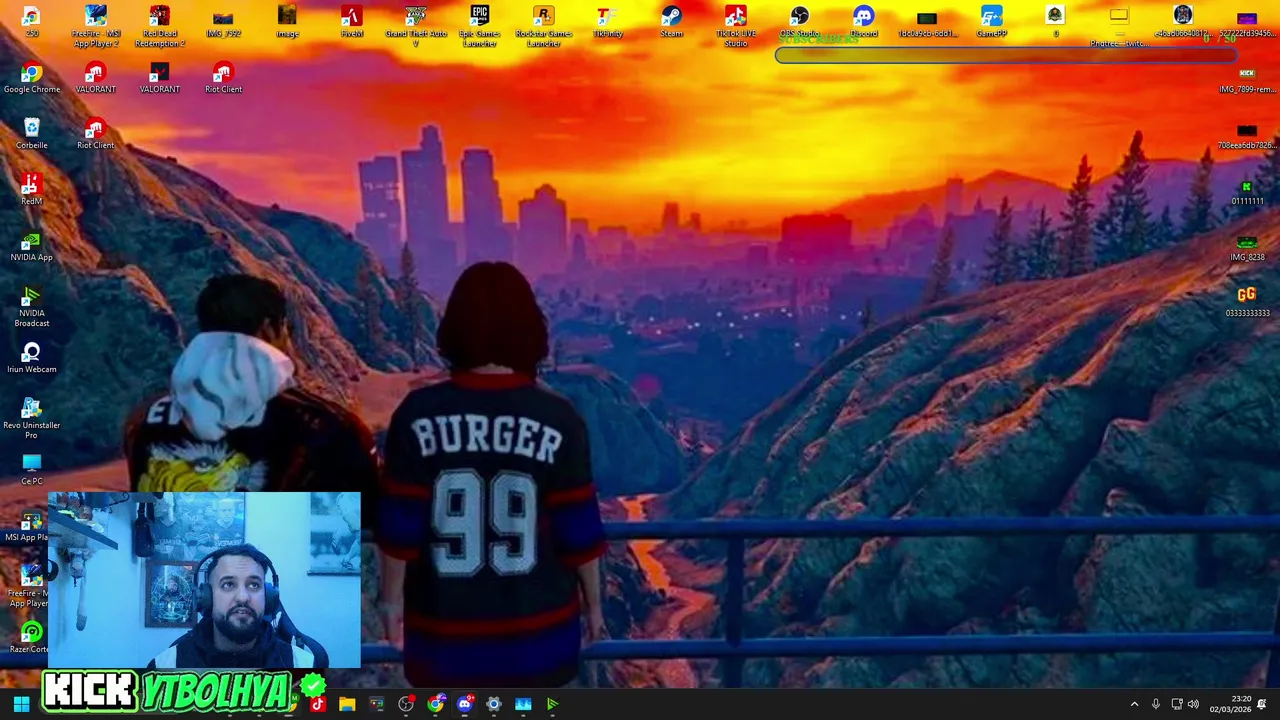Select the first VALORANT shortcut next to Chrome
Viewport: 1280px width, 720px height.
pos(96,79)
